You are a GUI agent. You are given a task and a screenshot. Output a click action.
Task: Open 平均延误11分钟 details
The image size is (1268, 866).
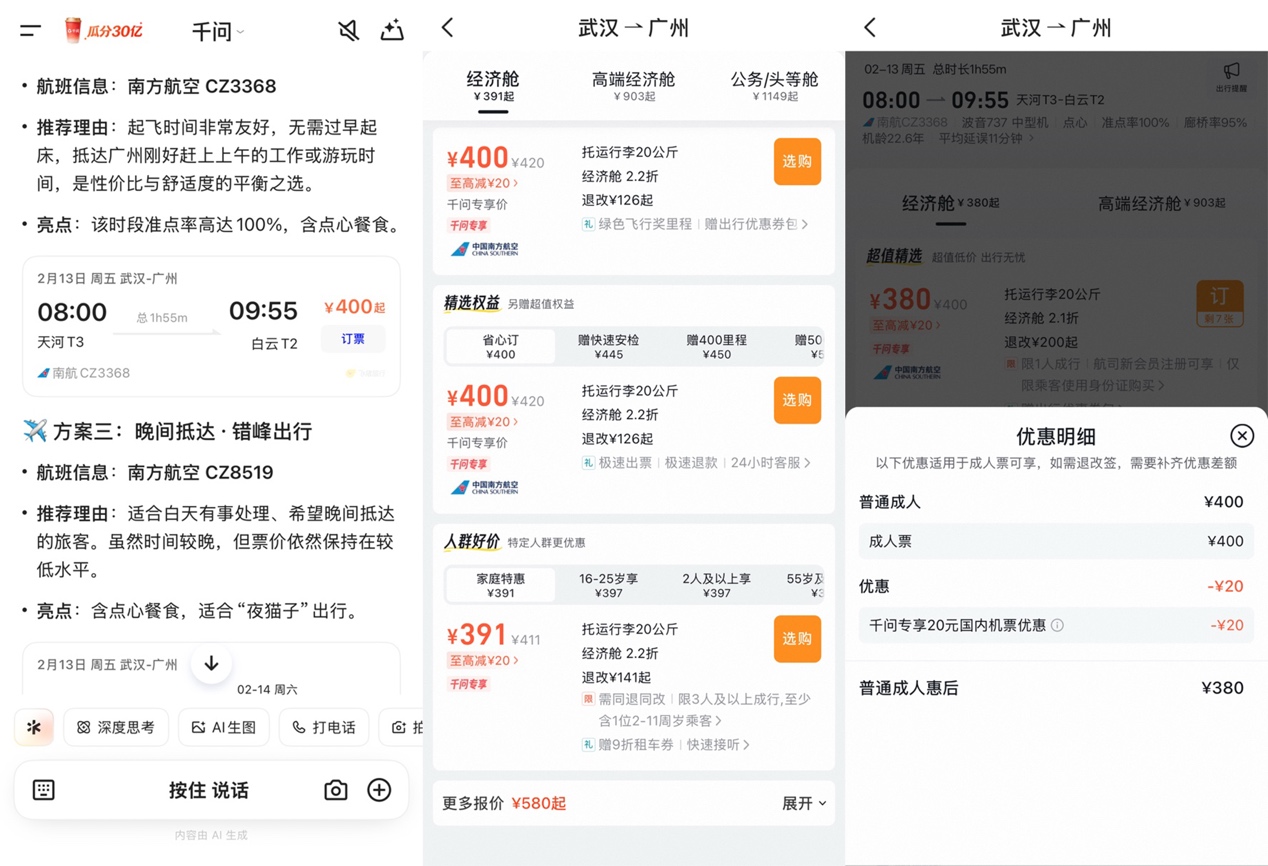987,138
